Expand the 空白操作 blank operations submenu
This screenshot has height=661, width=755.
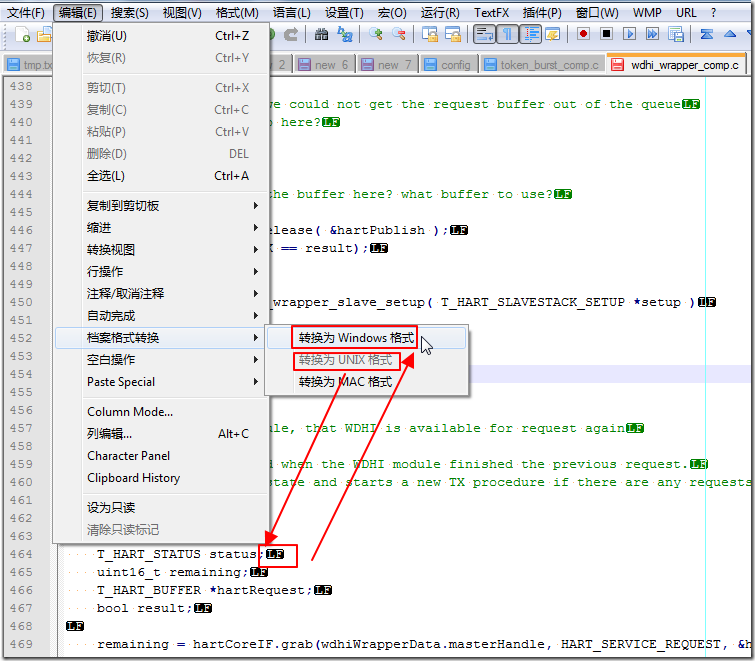click(162, 360)
